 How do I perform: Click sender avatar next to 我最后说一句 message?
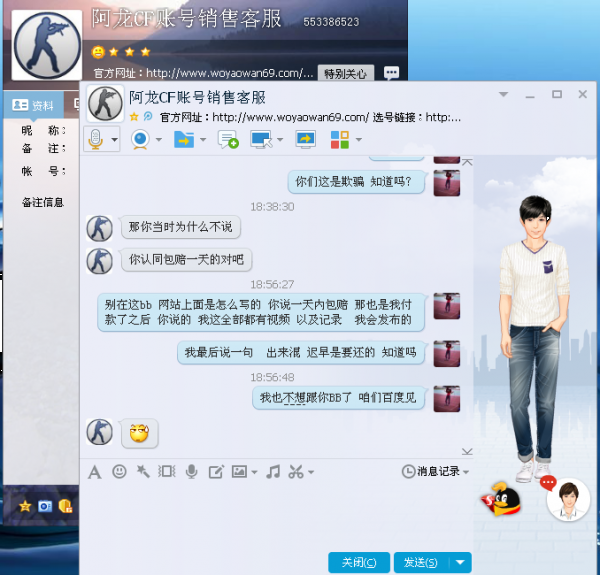click(x=447, y=353)
